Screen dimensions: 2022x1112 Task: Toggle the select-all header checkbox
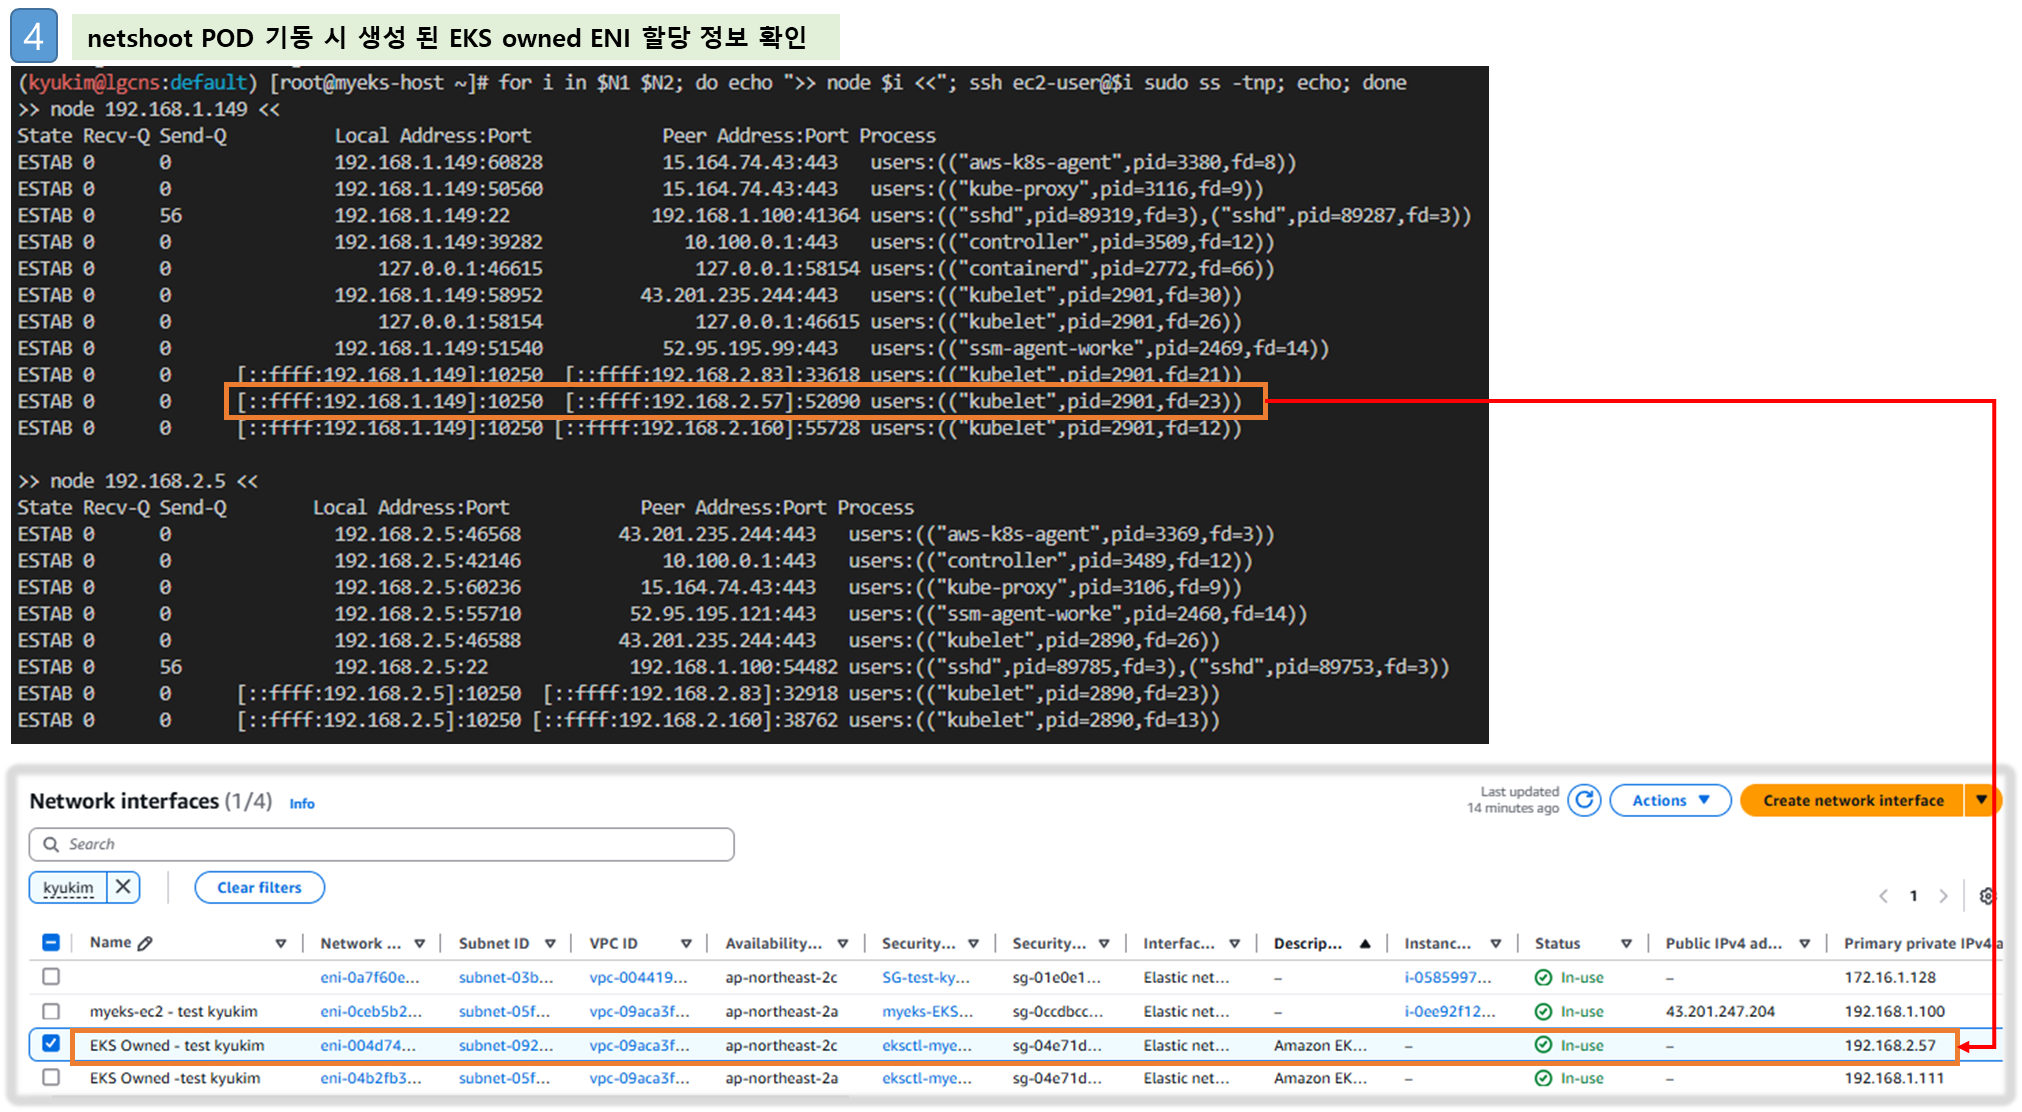tap(51, 942)
